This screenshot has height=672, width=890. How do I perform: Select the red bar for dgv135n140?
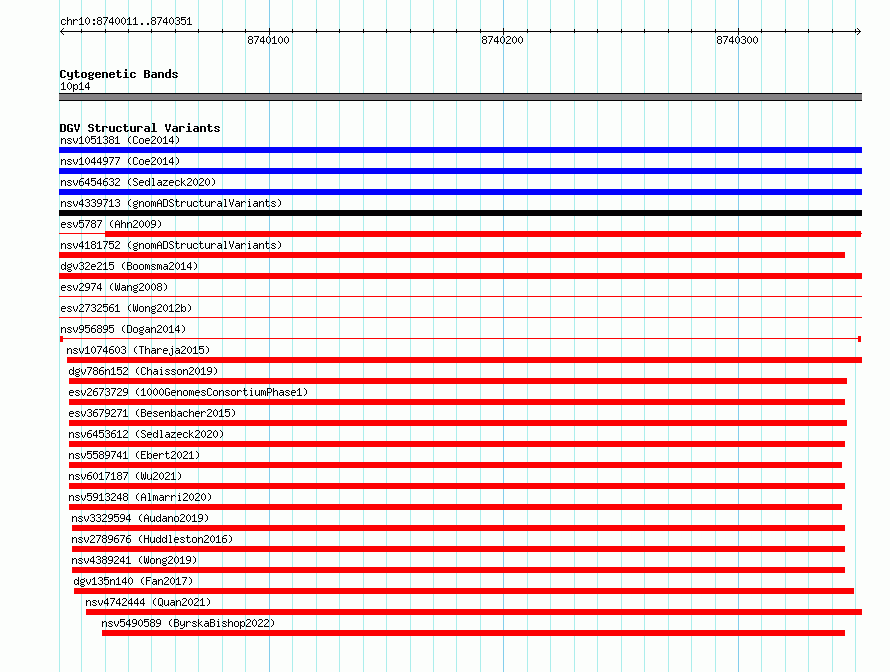point(464,591)
